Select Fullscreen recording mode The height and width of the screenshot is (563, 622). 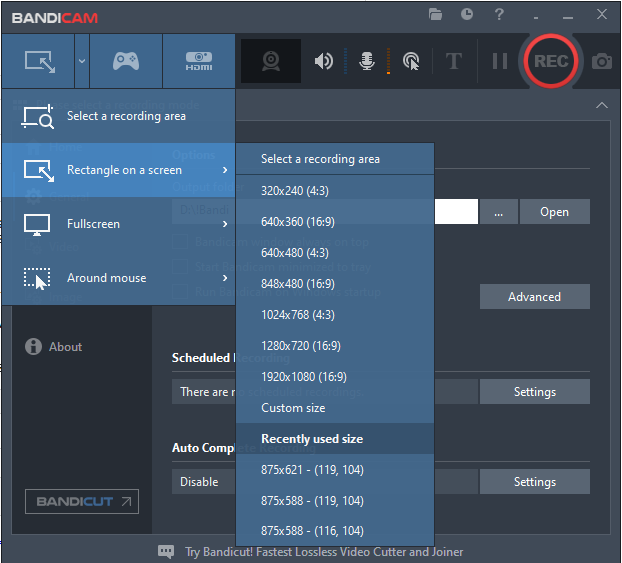point(119,224)
